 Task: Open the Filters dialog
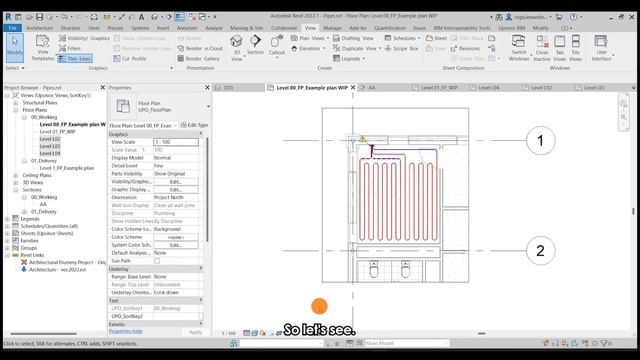tap(70, 48)
